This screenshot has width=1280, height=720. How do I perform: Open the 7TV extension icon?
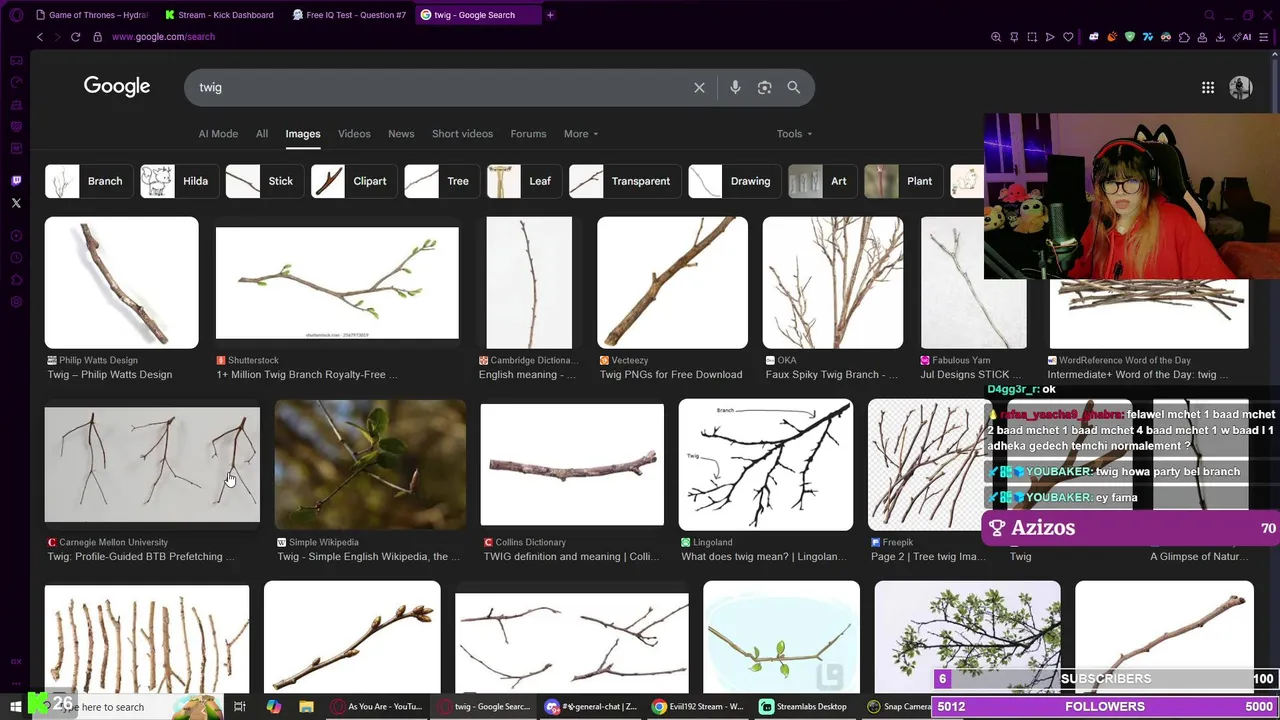[1148, 37]
